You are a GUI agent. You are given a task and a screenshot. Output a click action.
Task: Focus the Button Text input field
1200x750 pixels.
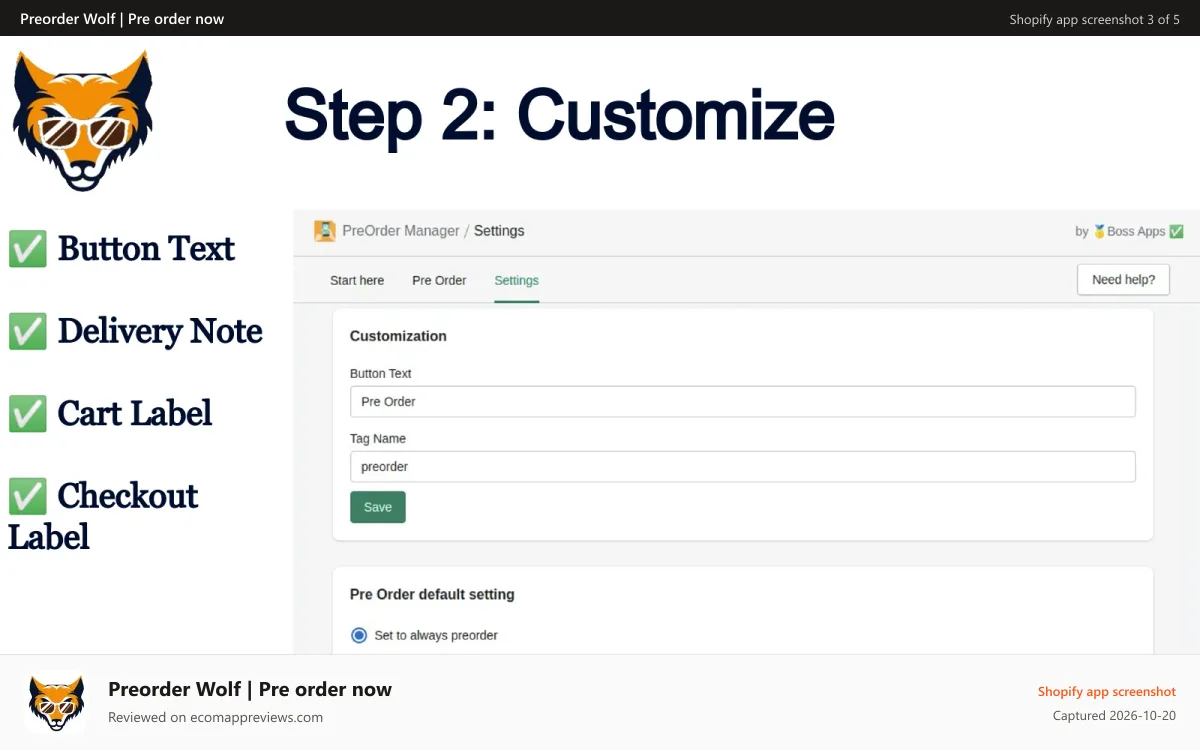743,402
